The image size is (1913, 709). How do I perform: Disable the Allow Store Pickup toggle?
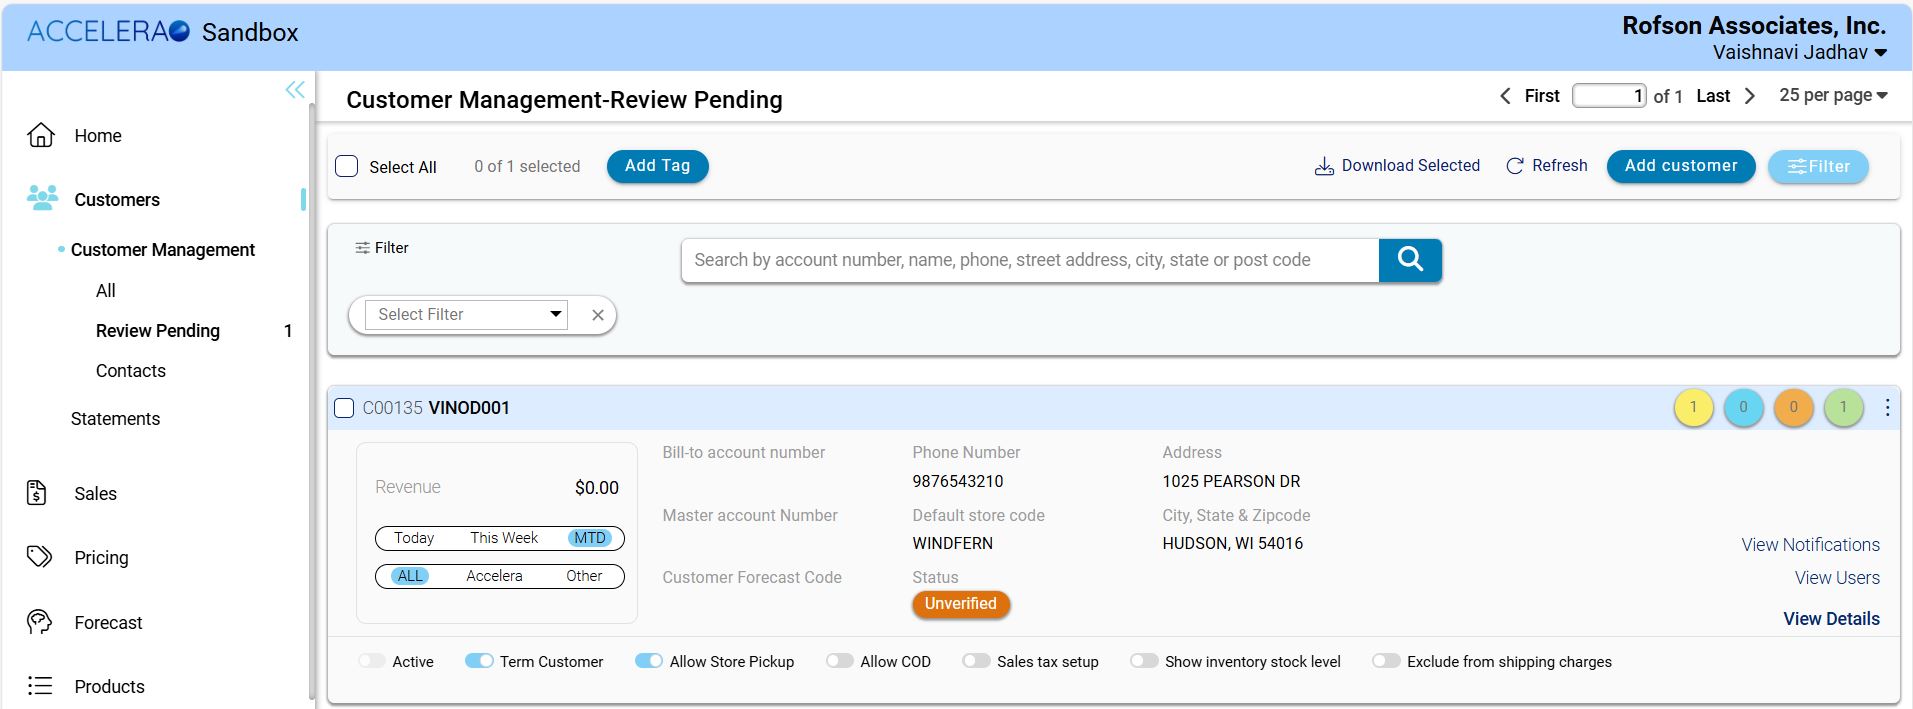(x=649, y=661)
